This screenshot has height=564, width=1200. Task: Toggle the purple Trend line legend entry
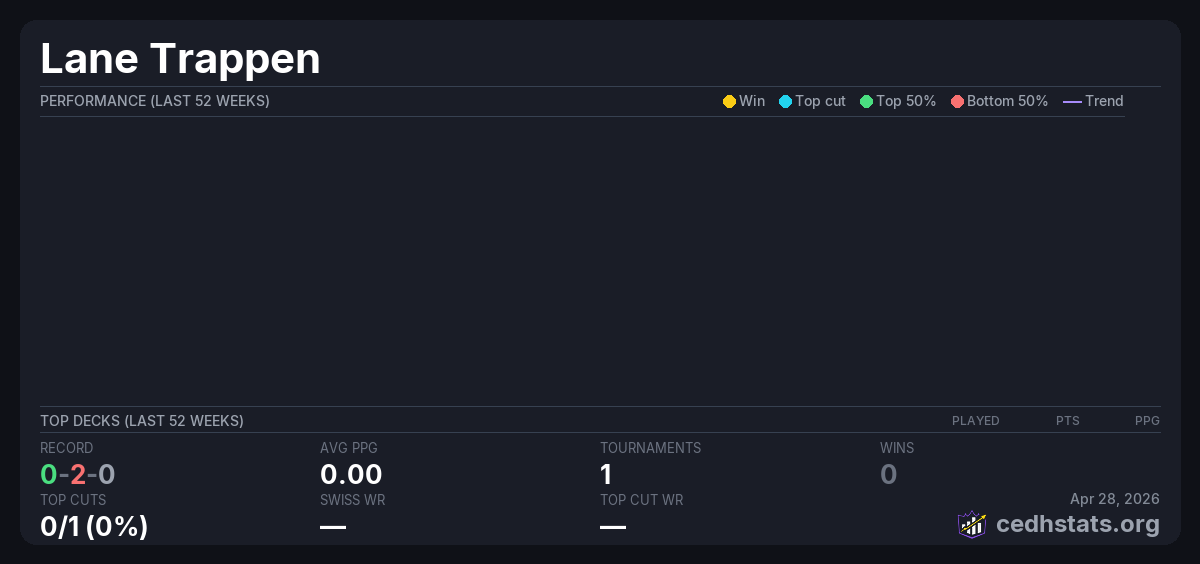(x=1071, y=101)
